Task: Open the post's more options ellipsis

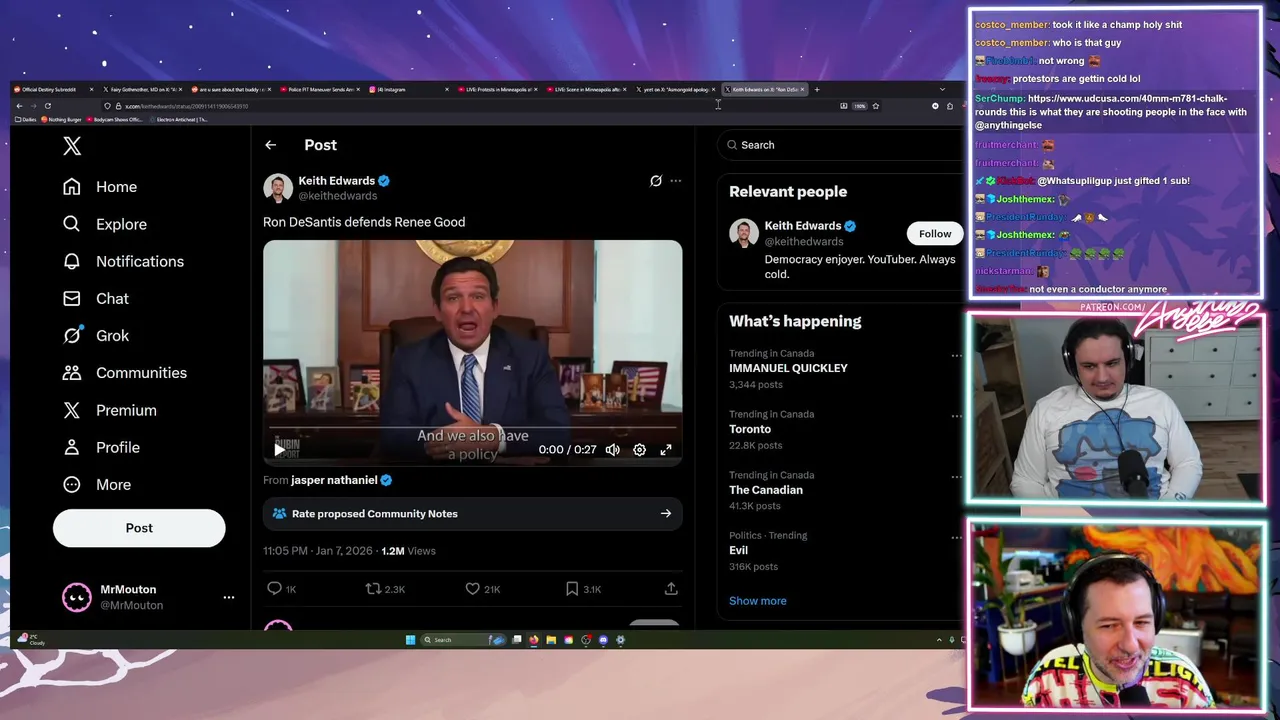Action: pyautogui.click(x=676, y=181)
